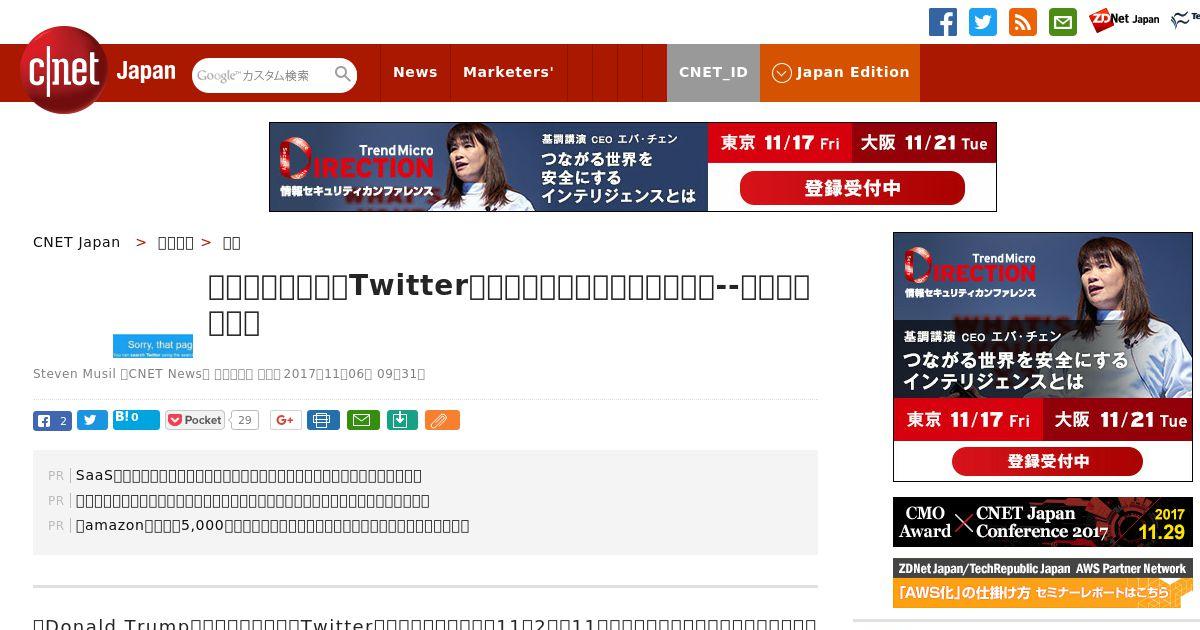Screen dimensions: 1200x630
Task: Click the CNET Japan breadcrumb link
Action: point(77,242)
